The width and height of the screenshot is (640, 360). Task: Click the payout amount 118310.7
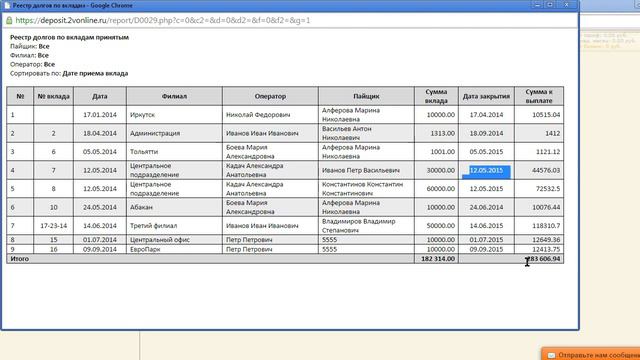point(546,226)
